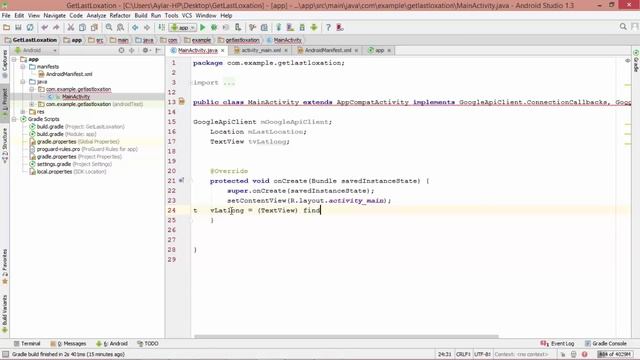Click the Copy toolbar icon
This screenshot has height=360, width=640.
(x=82, y=27)
